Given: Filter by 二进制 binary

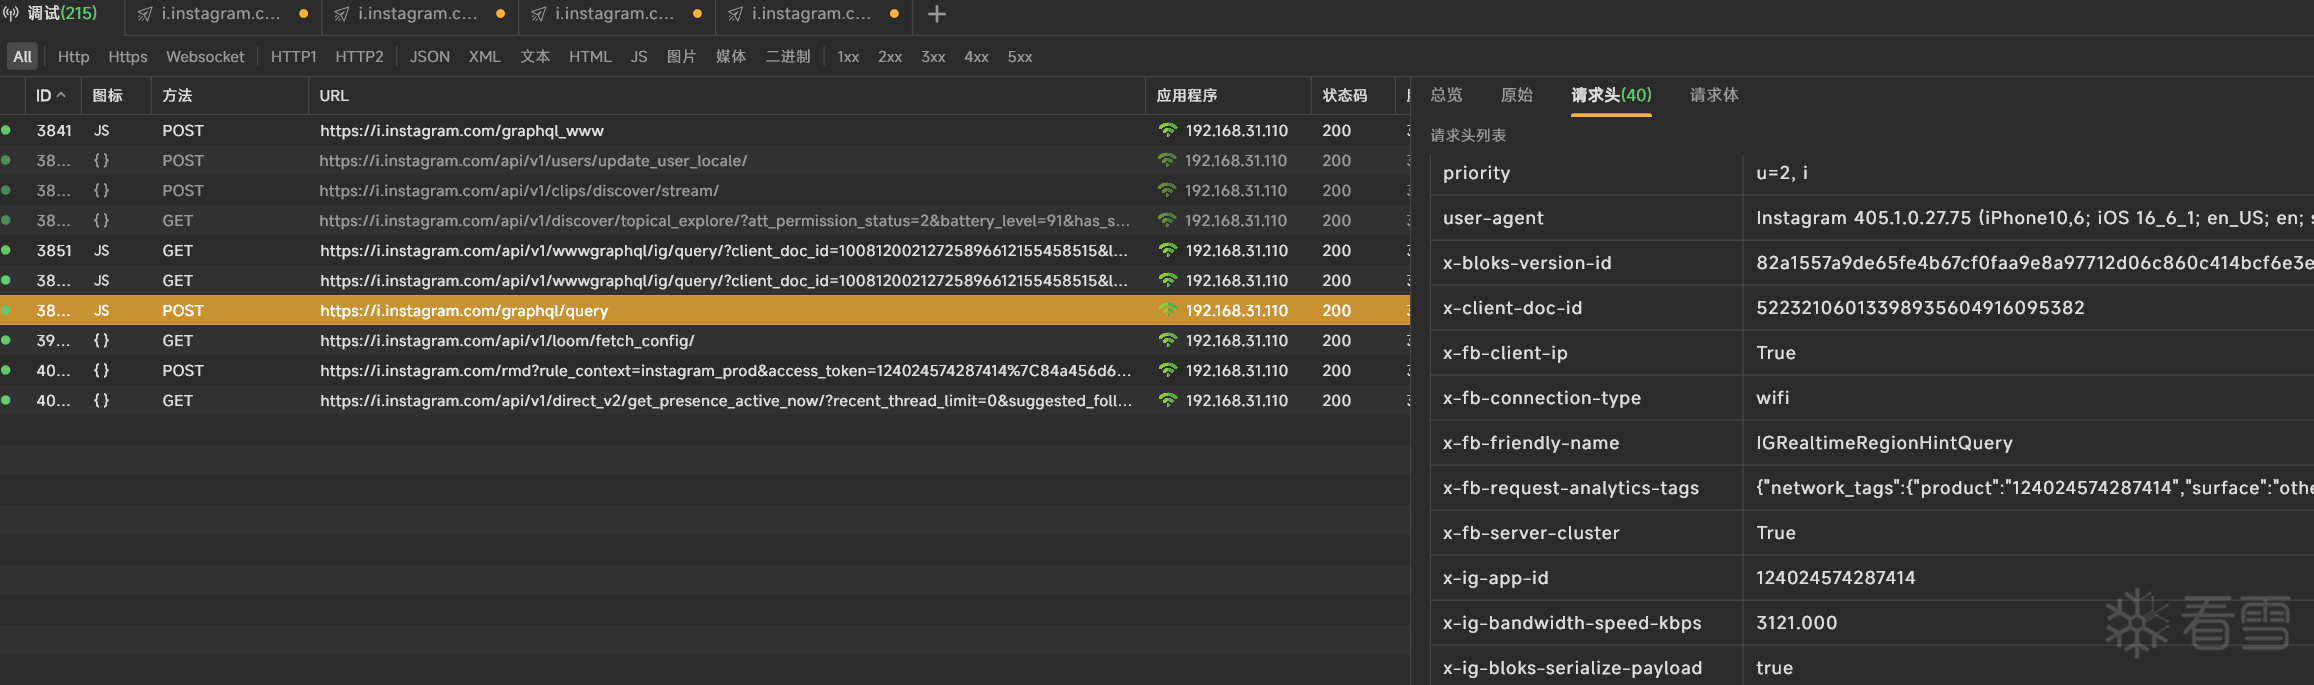Looking at the screenshot, I should pos(788,57).
